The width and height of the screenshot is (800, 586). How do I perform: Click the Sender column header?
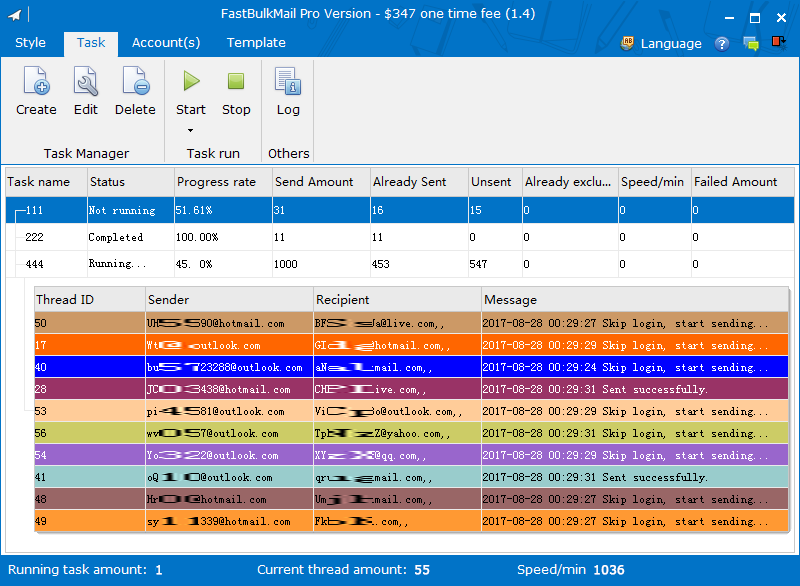230,300
